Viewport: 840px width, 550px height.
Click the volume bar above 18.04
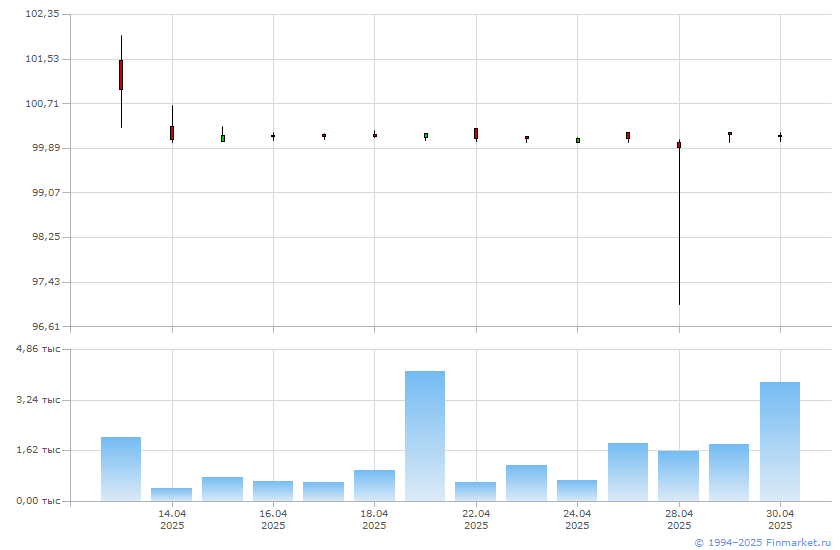pyautogui.click(x=374, y=486)
